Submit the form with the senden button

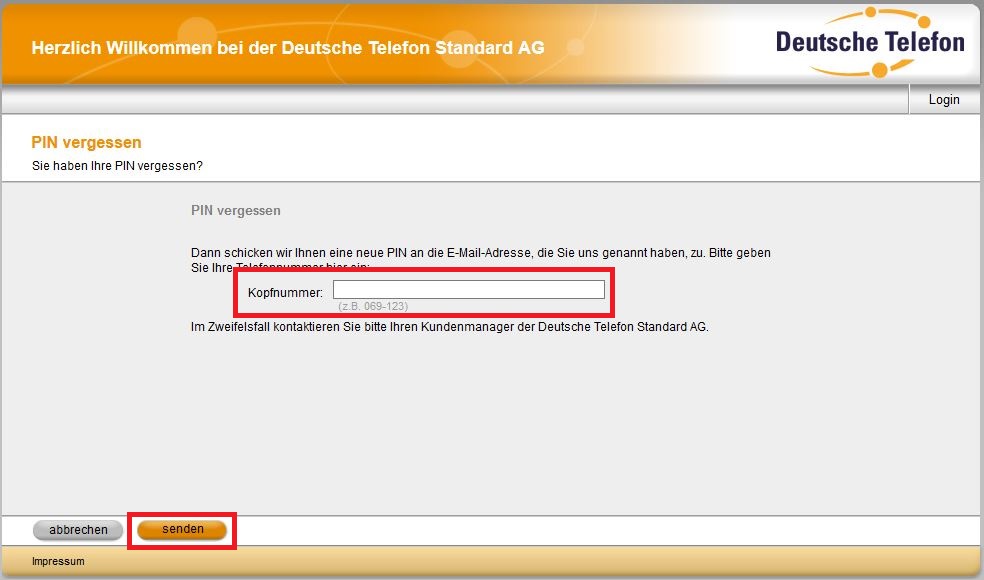(x=182, y=529)
